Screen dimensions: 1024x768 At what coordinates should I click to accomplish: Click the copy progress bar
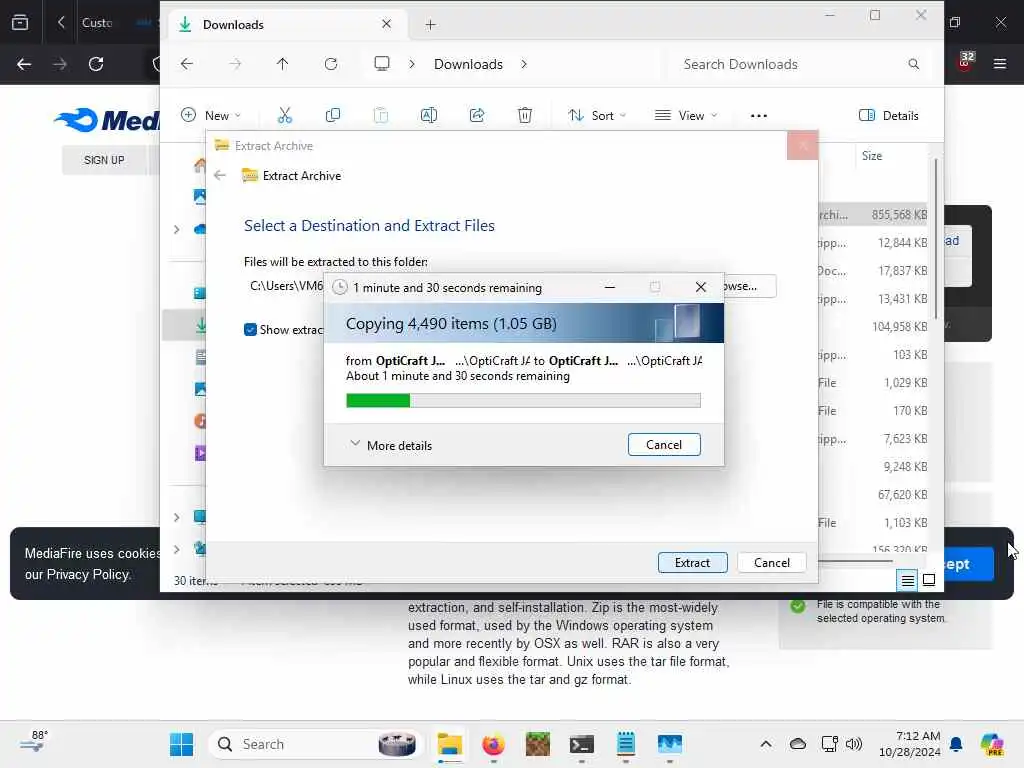pyautogui.click(x=523, y=400)
